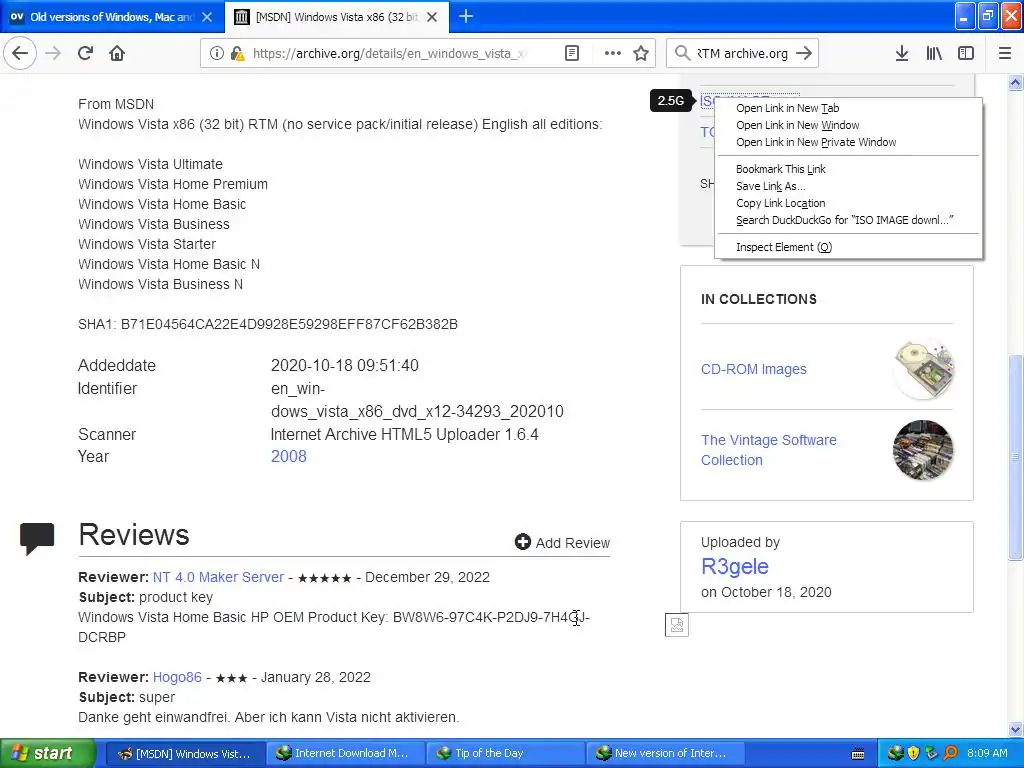Activate Tip of the Day taskbar button
1024x768 pixels.
coord(504,754)
